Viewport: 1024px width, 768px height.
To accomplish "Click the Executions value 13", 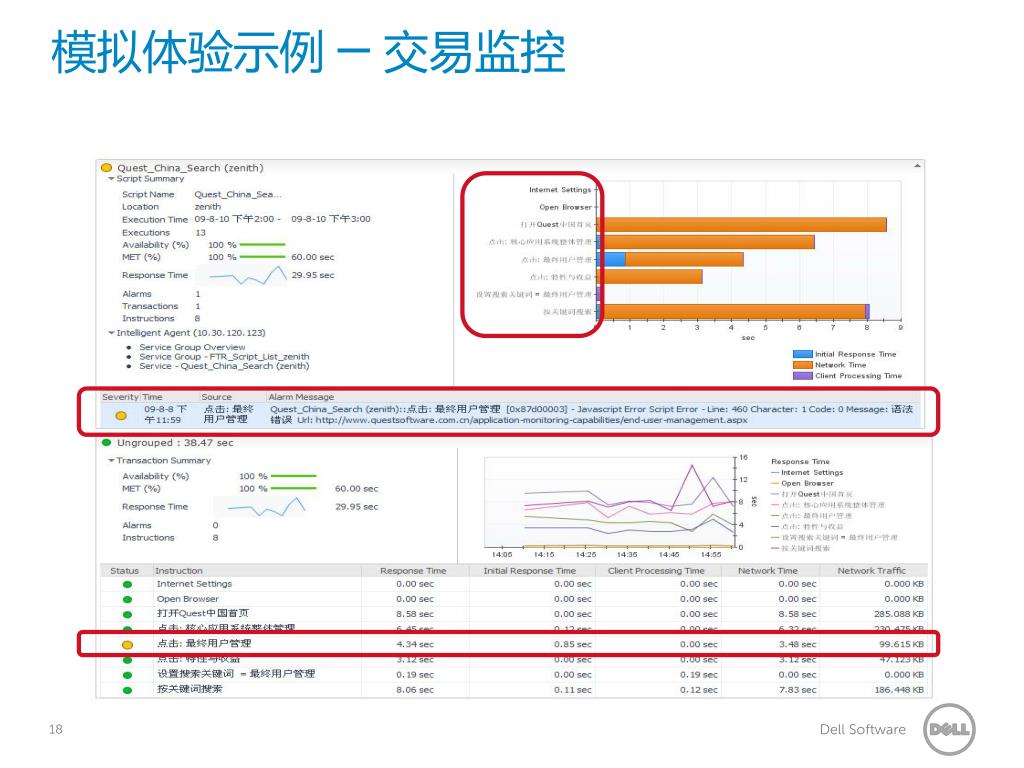I will pyautogui.click(x=200, y=232).
